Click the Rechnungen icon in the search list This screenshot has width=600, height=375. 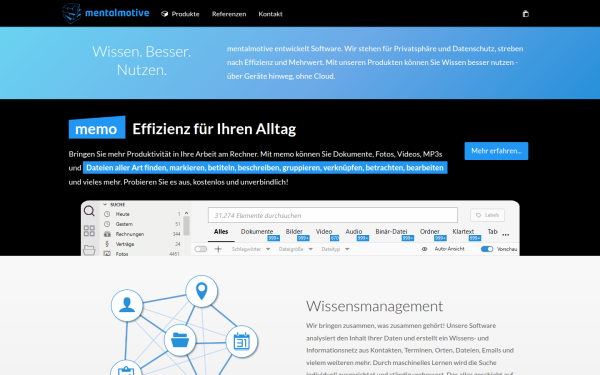(x=107, y=234)
